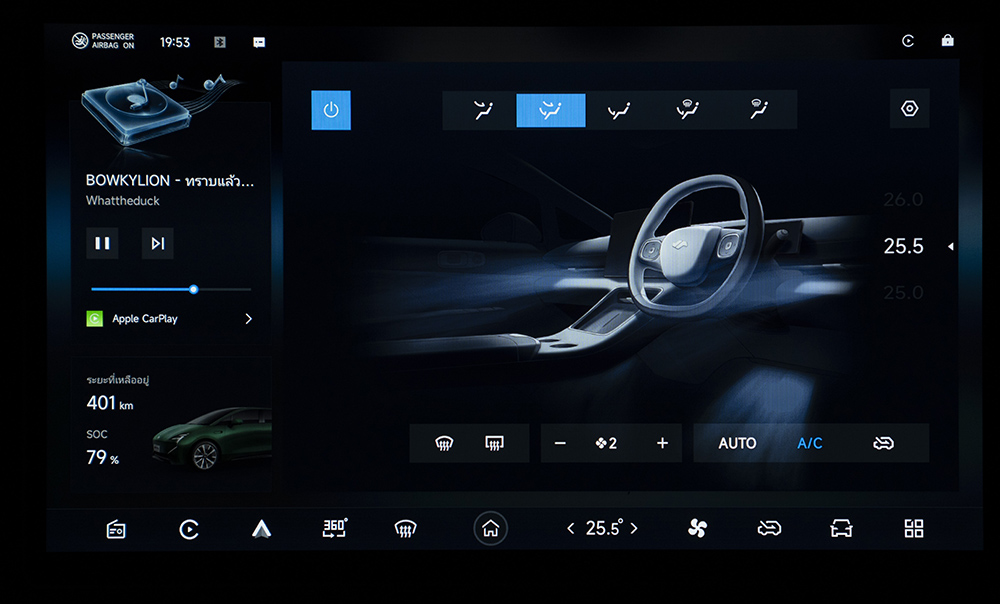Turn off climate with power button
This screenshot has width=1000, height=604.
[x=331, y=110]
